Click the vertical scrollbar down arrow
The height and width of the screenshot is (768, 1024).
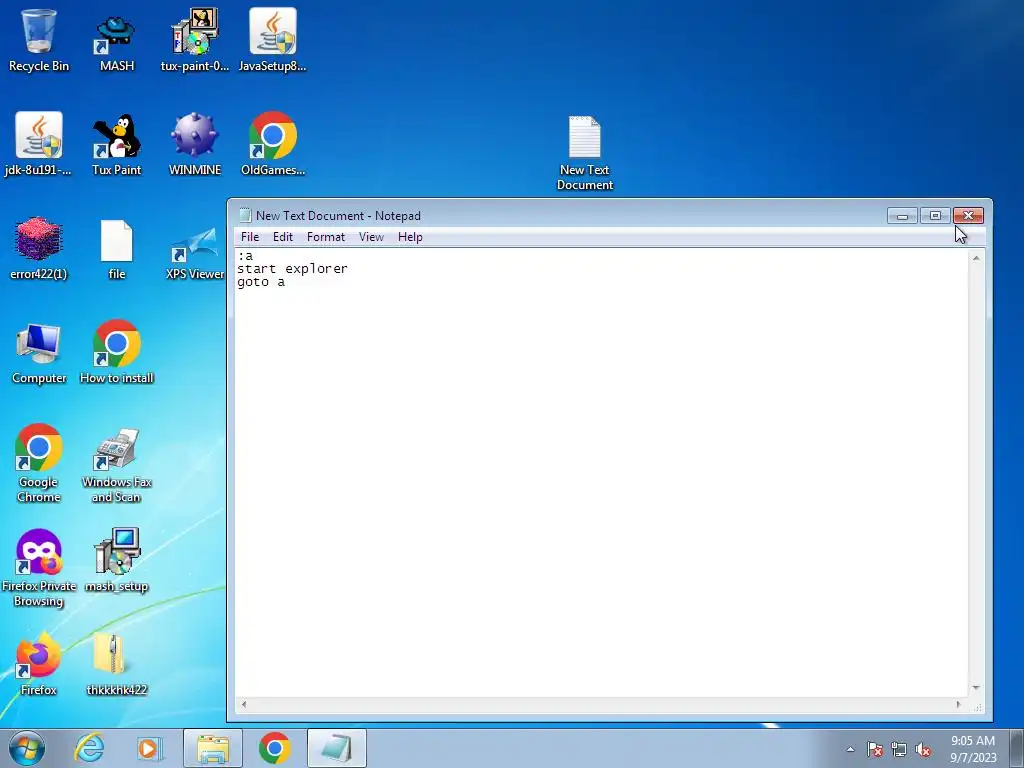tap(976, 688)
